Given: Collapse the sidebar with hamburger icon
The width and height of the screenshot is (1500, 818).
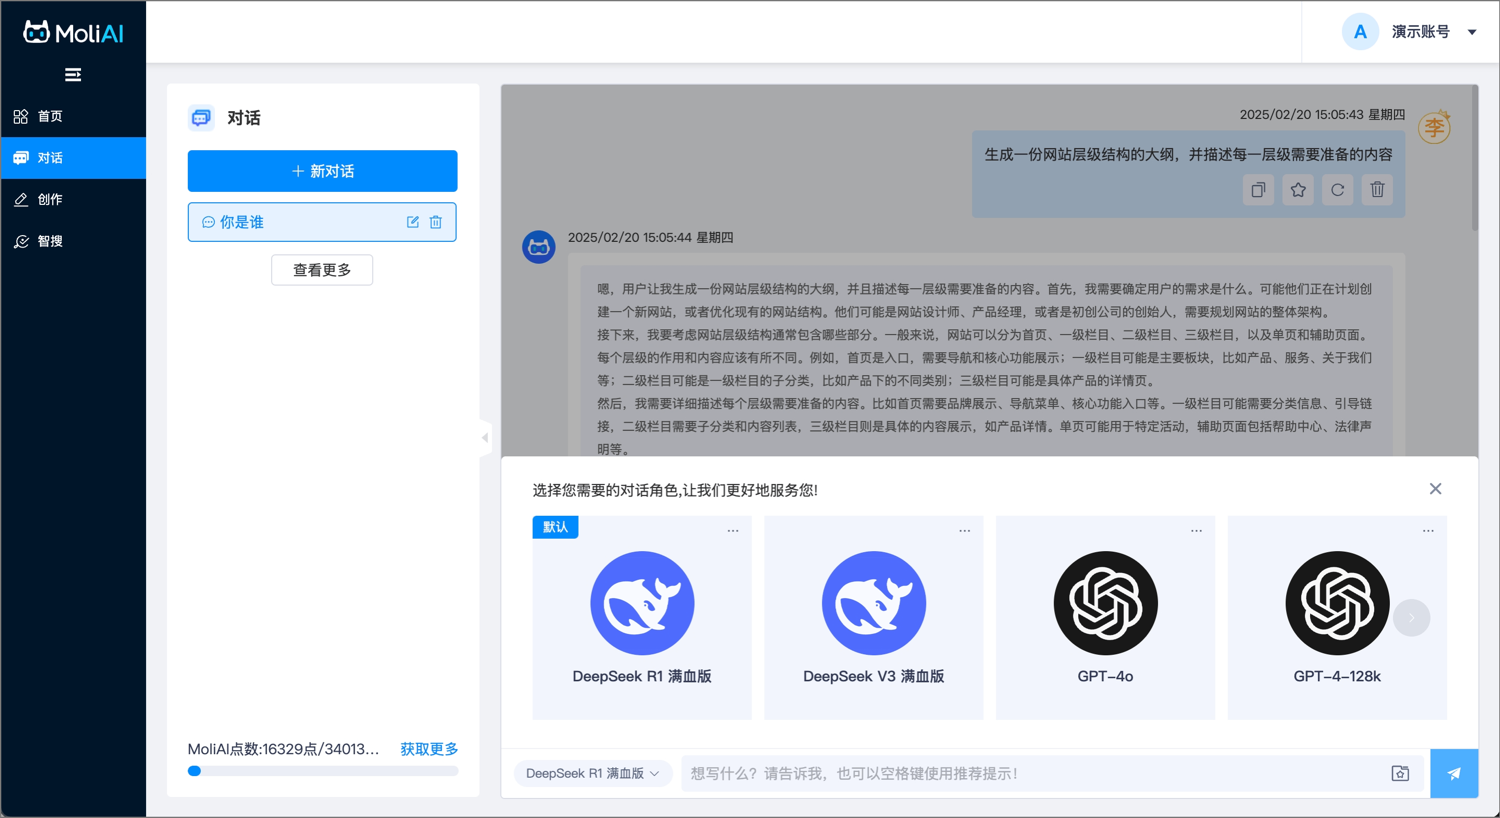Looking at the screenshot, I should [73, 75].
